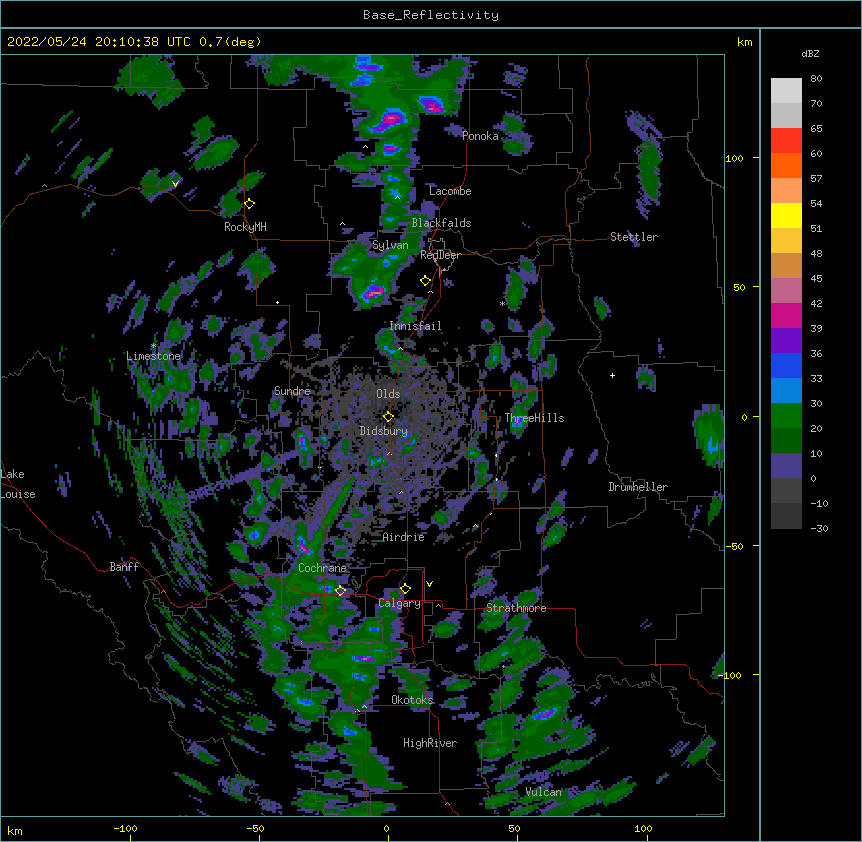
Task: Click the km unit label at the top right
Action: coord(745,42)
